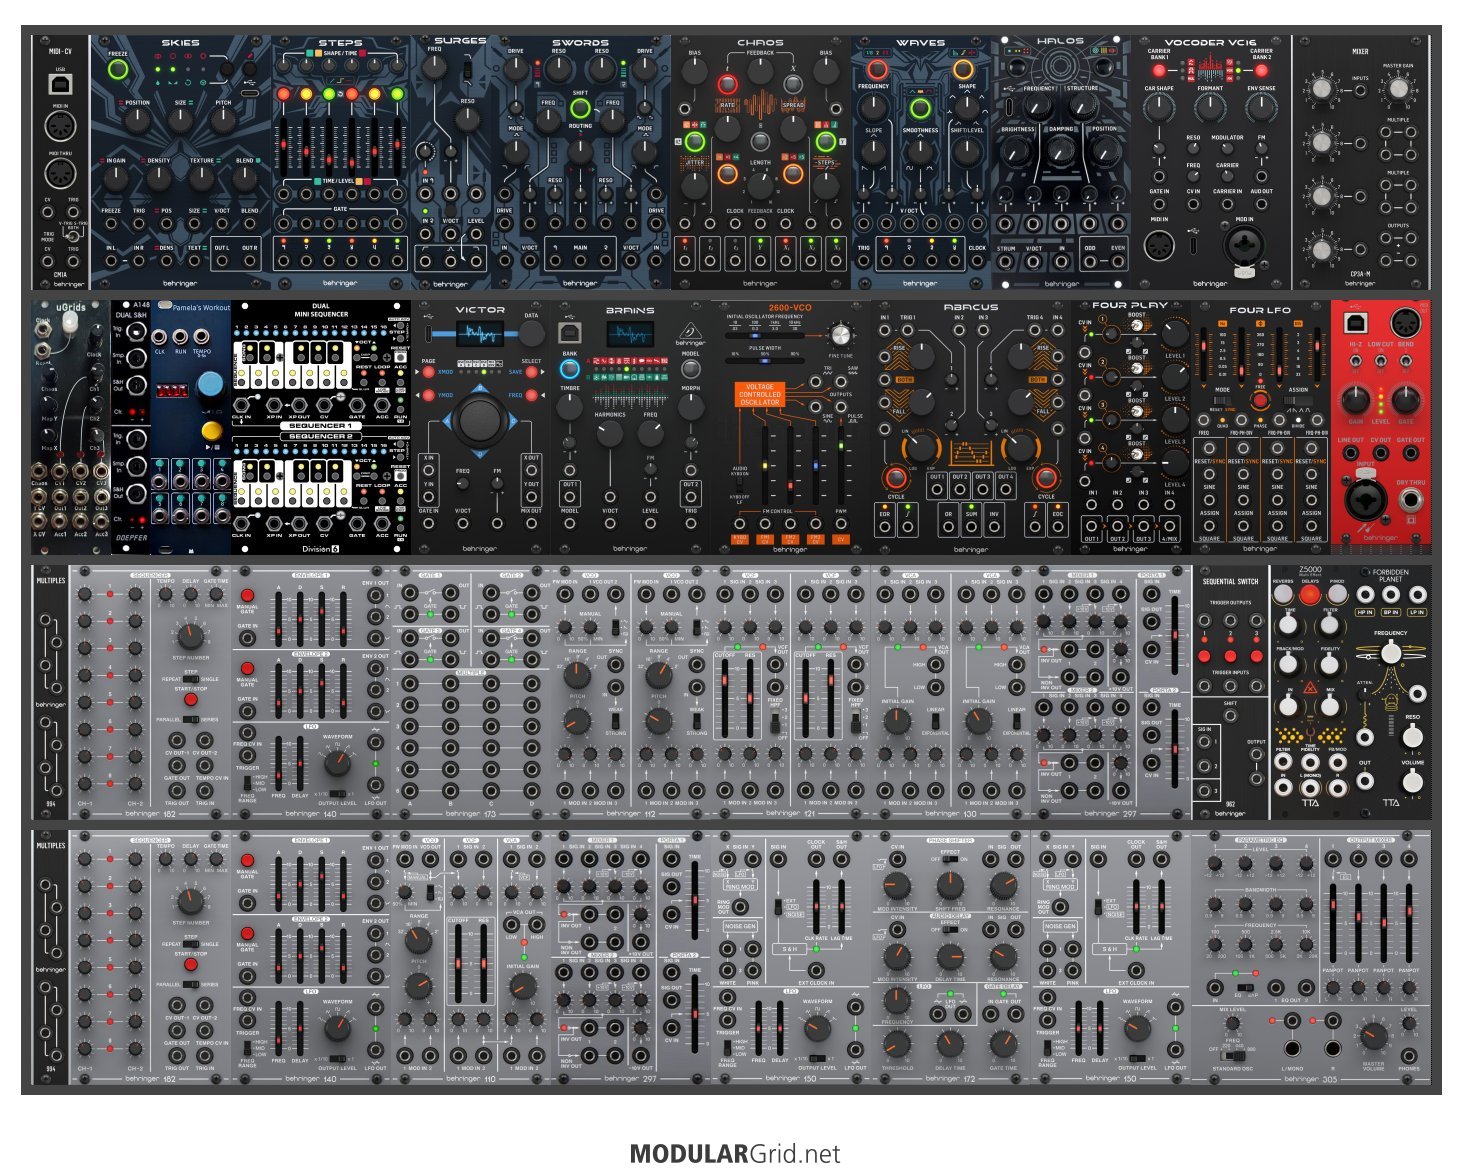Click the red FREE button on Four LFO
Viewport: 1472px width, 1175px height.
tap(1260, 400)
